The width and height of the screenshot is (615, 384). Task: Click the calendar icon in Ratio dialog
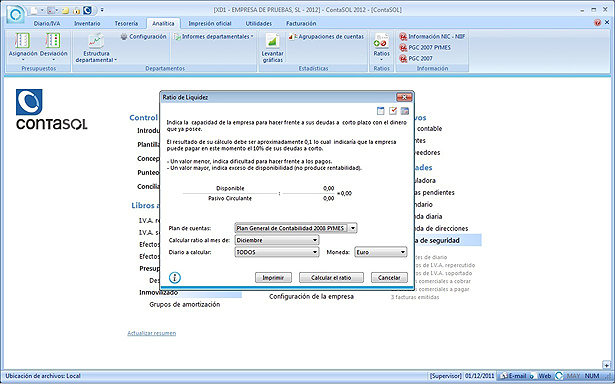pos(380,111)
